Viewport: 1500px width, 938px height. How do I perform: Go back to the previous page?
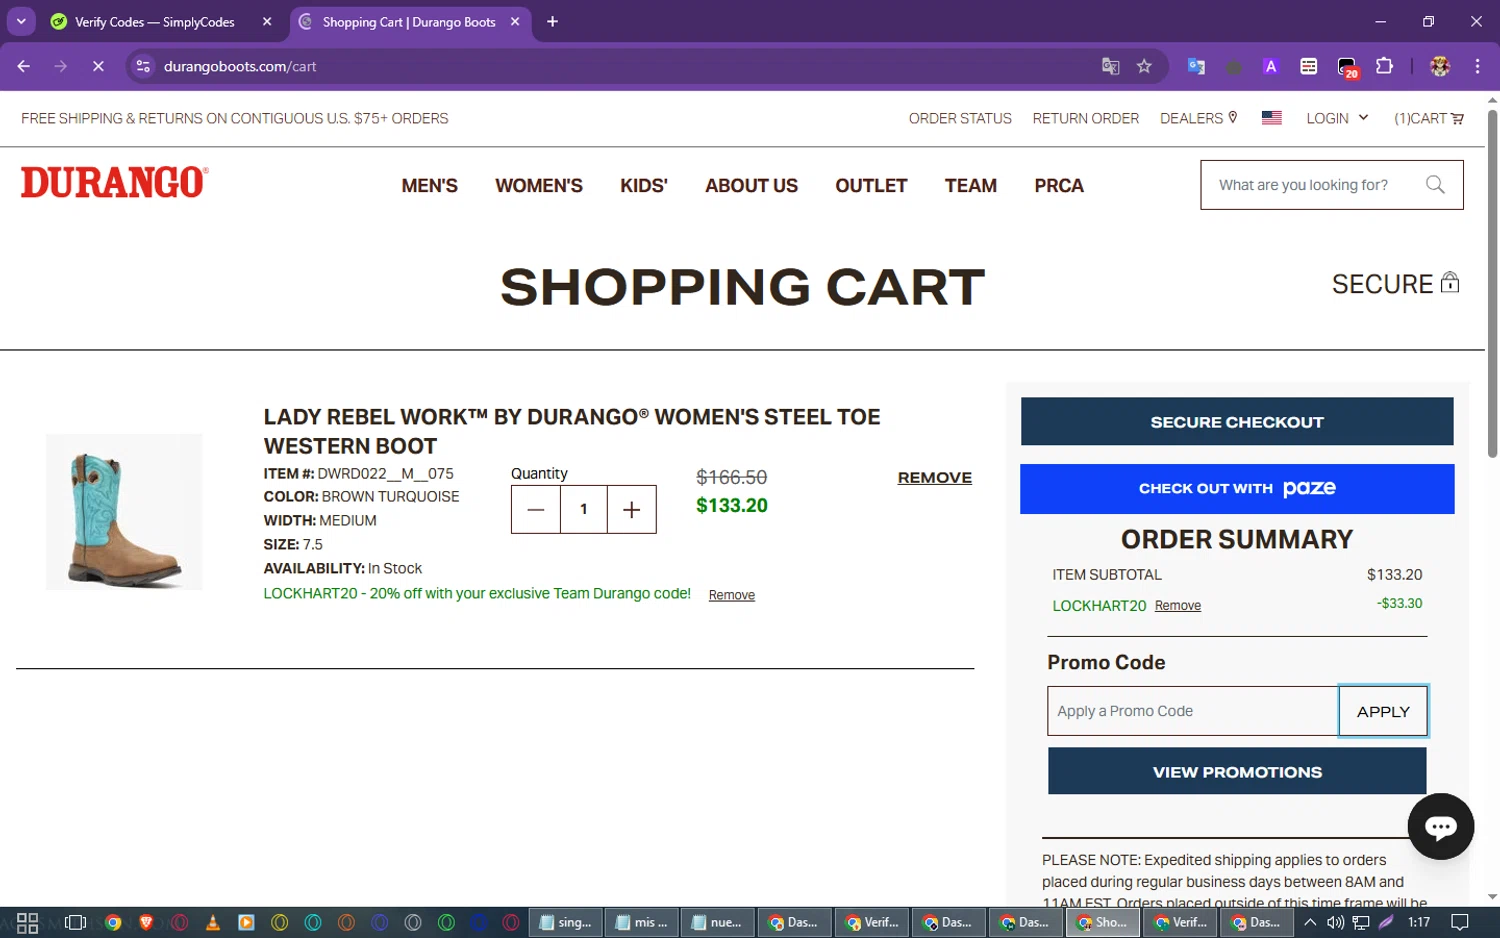[x=24, y=66]
